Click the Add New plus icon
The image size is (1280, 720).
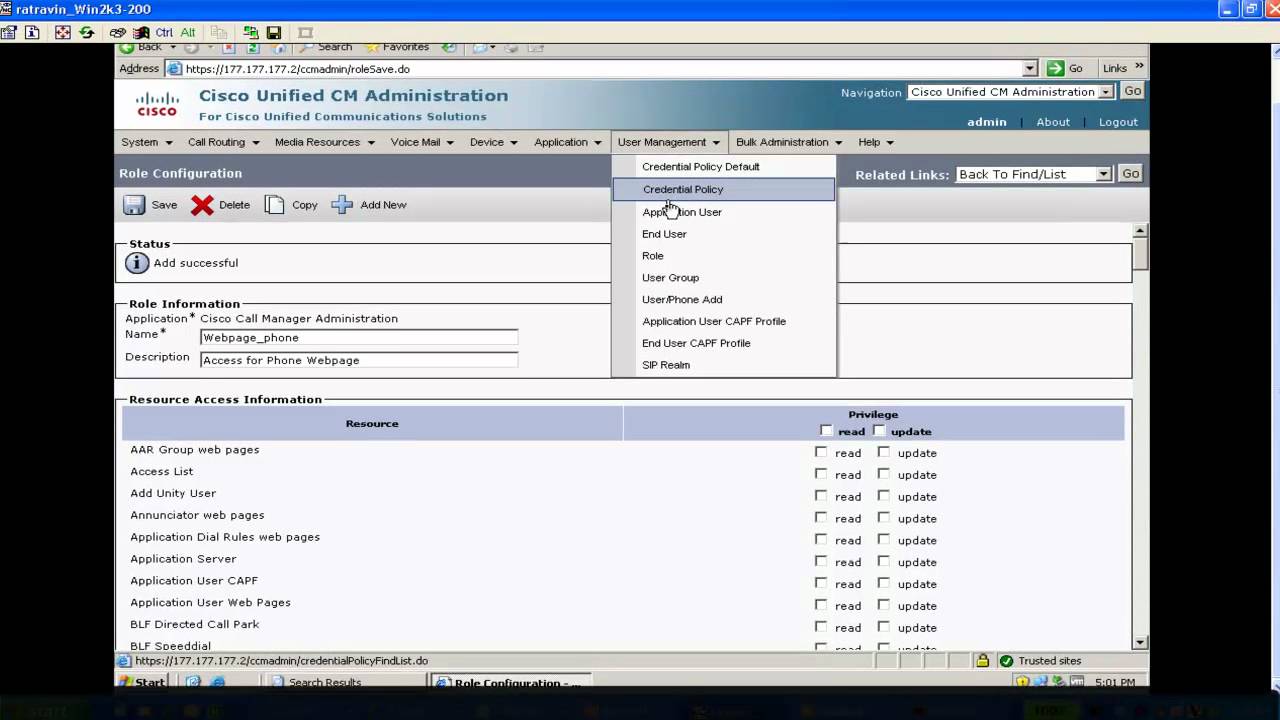(x=342, y=205)
